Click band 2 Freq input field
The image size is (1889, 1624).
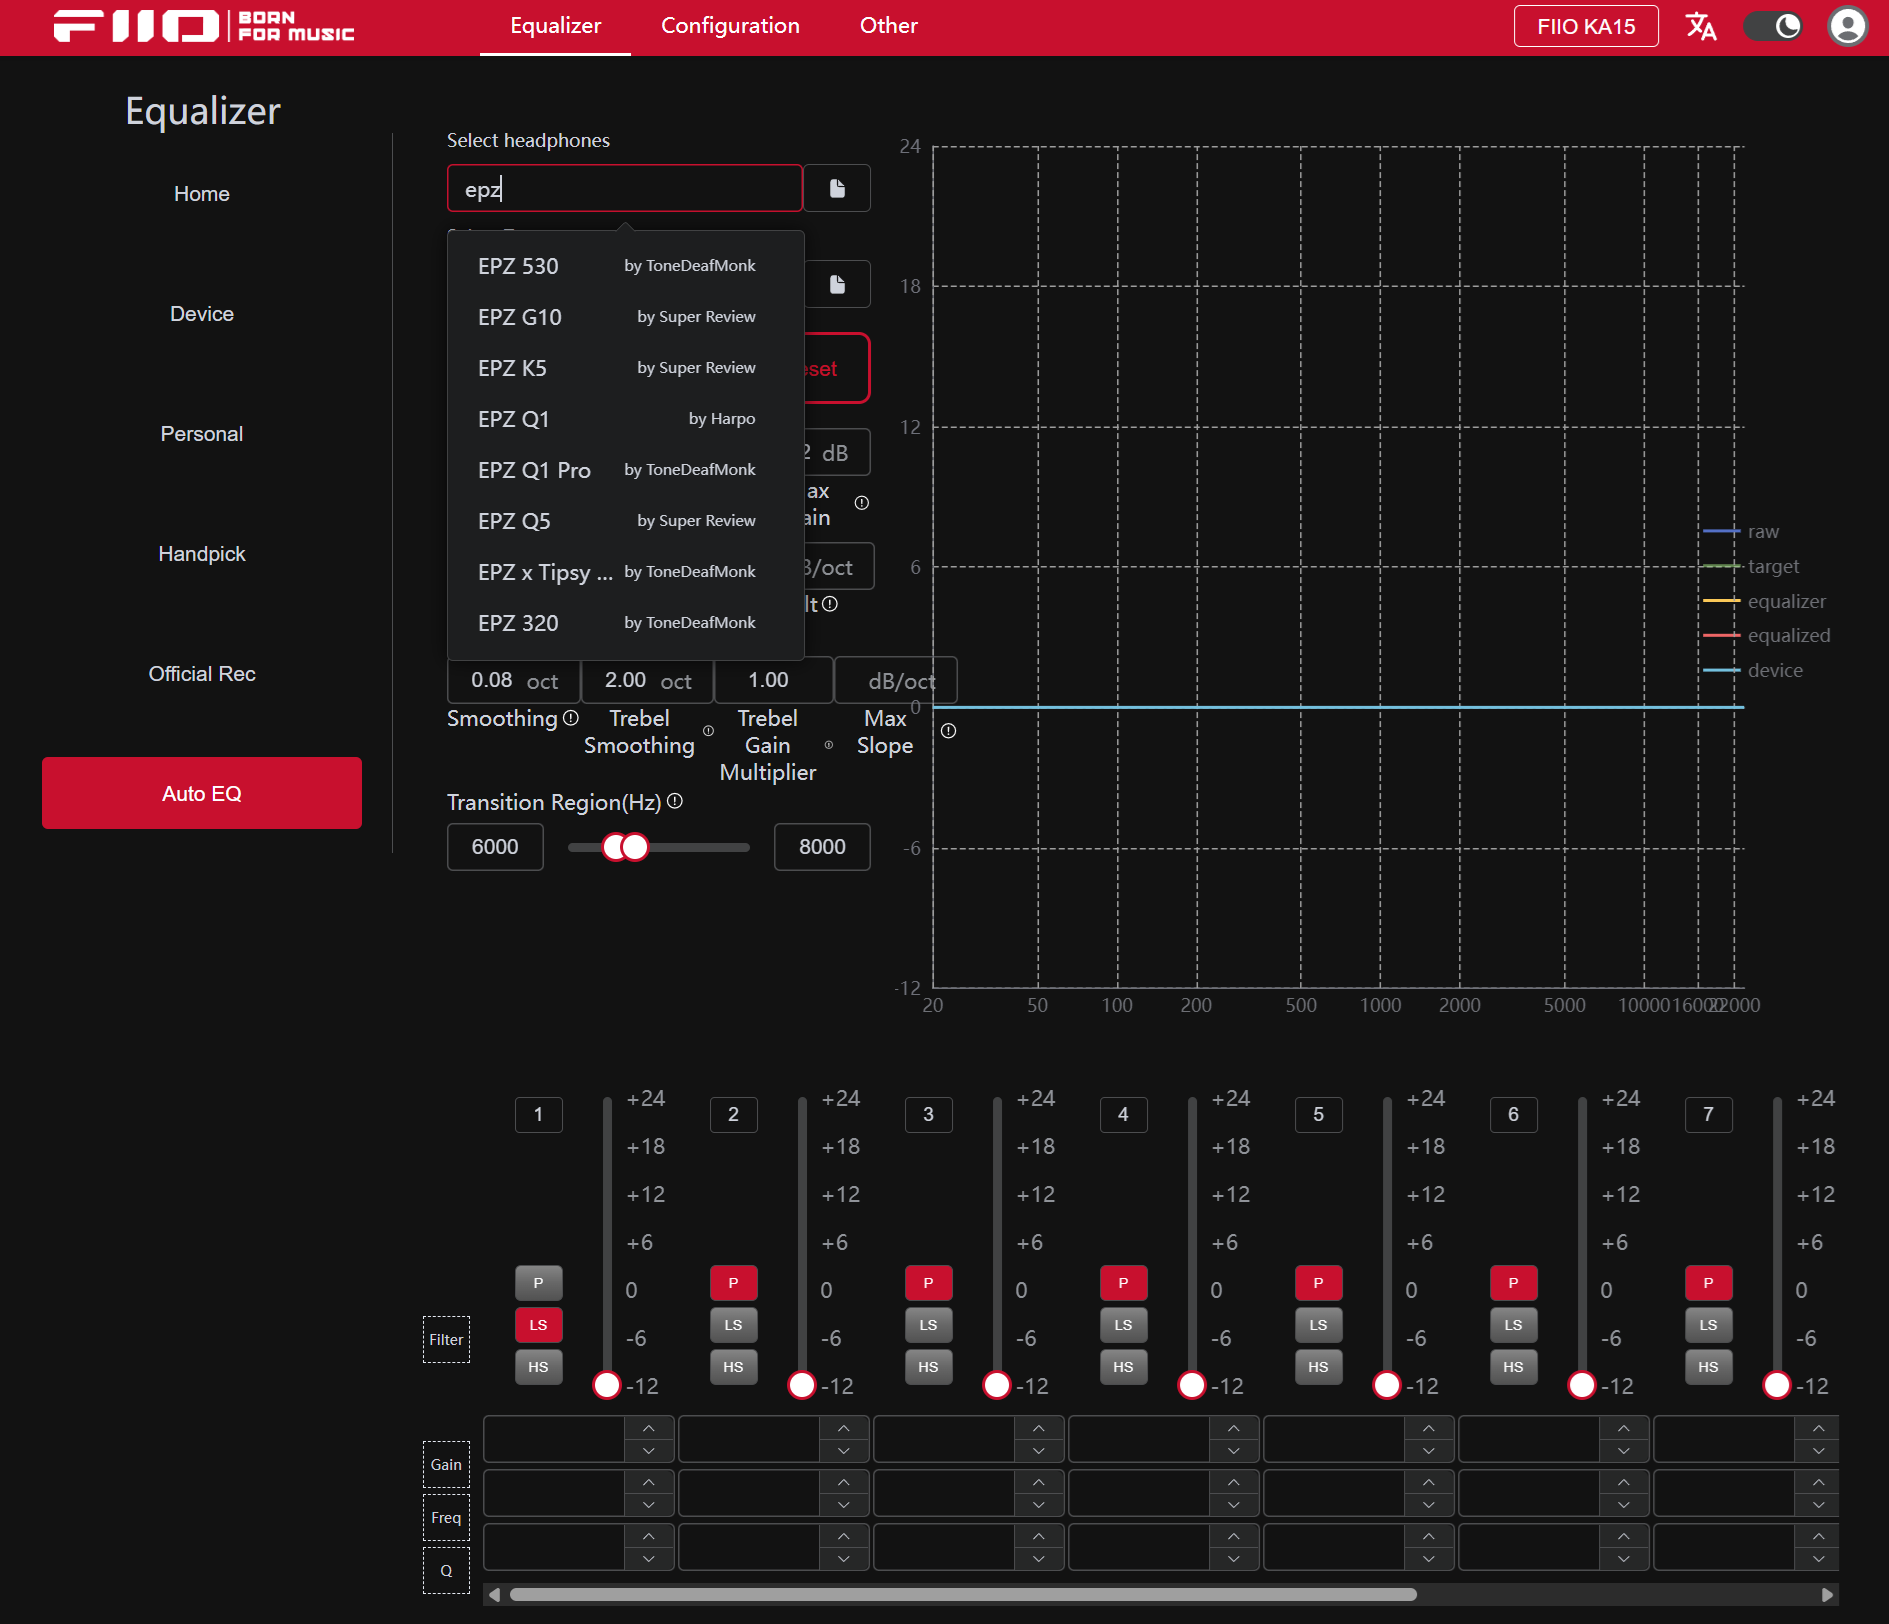750,1493
